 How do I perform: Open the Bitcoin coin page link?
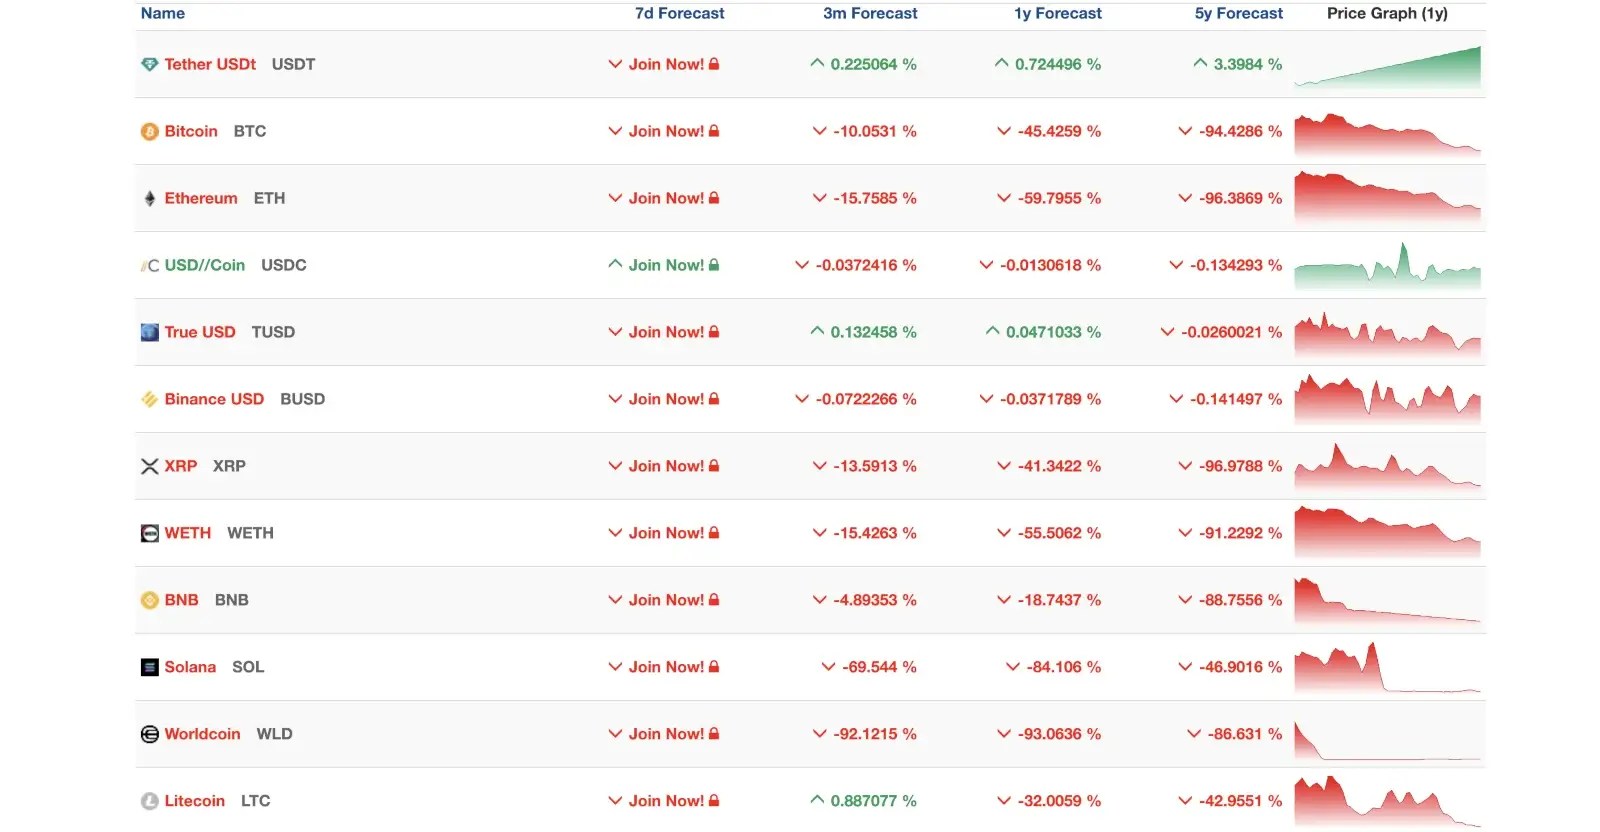click(191, 131)
